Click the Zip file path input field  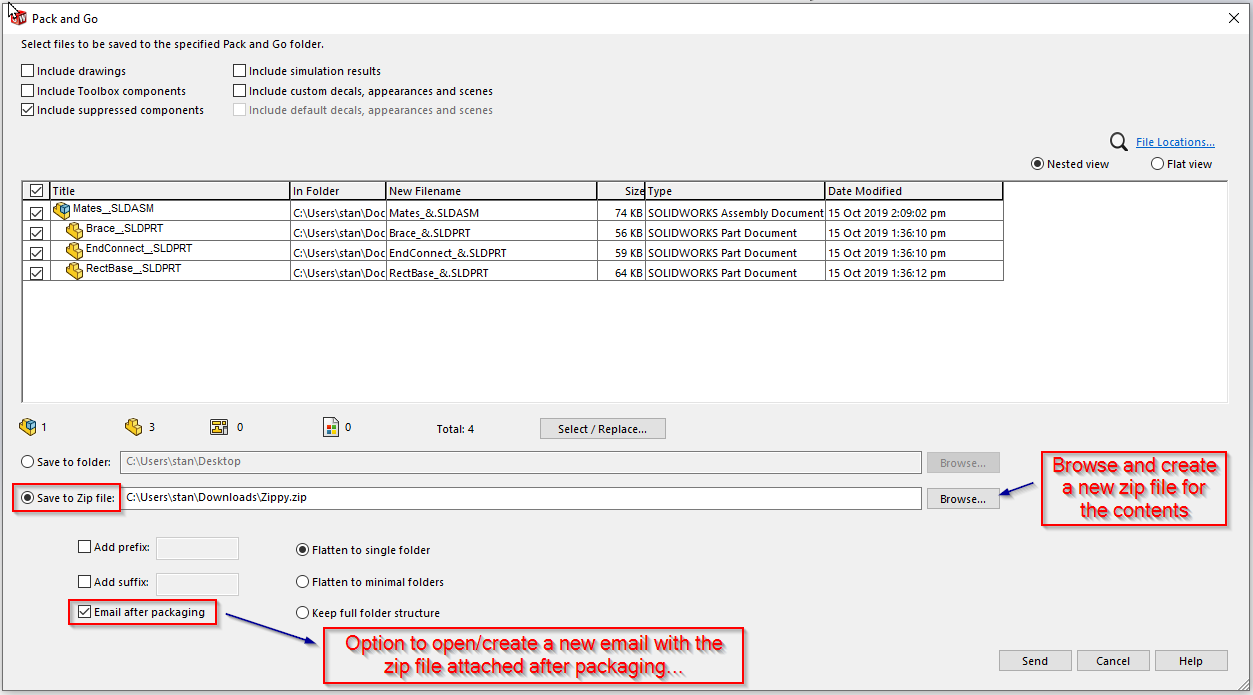521,498
